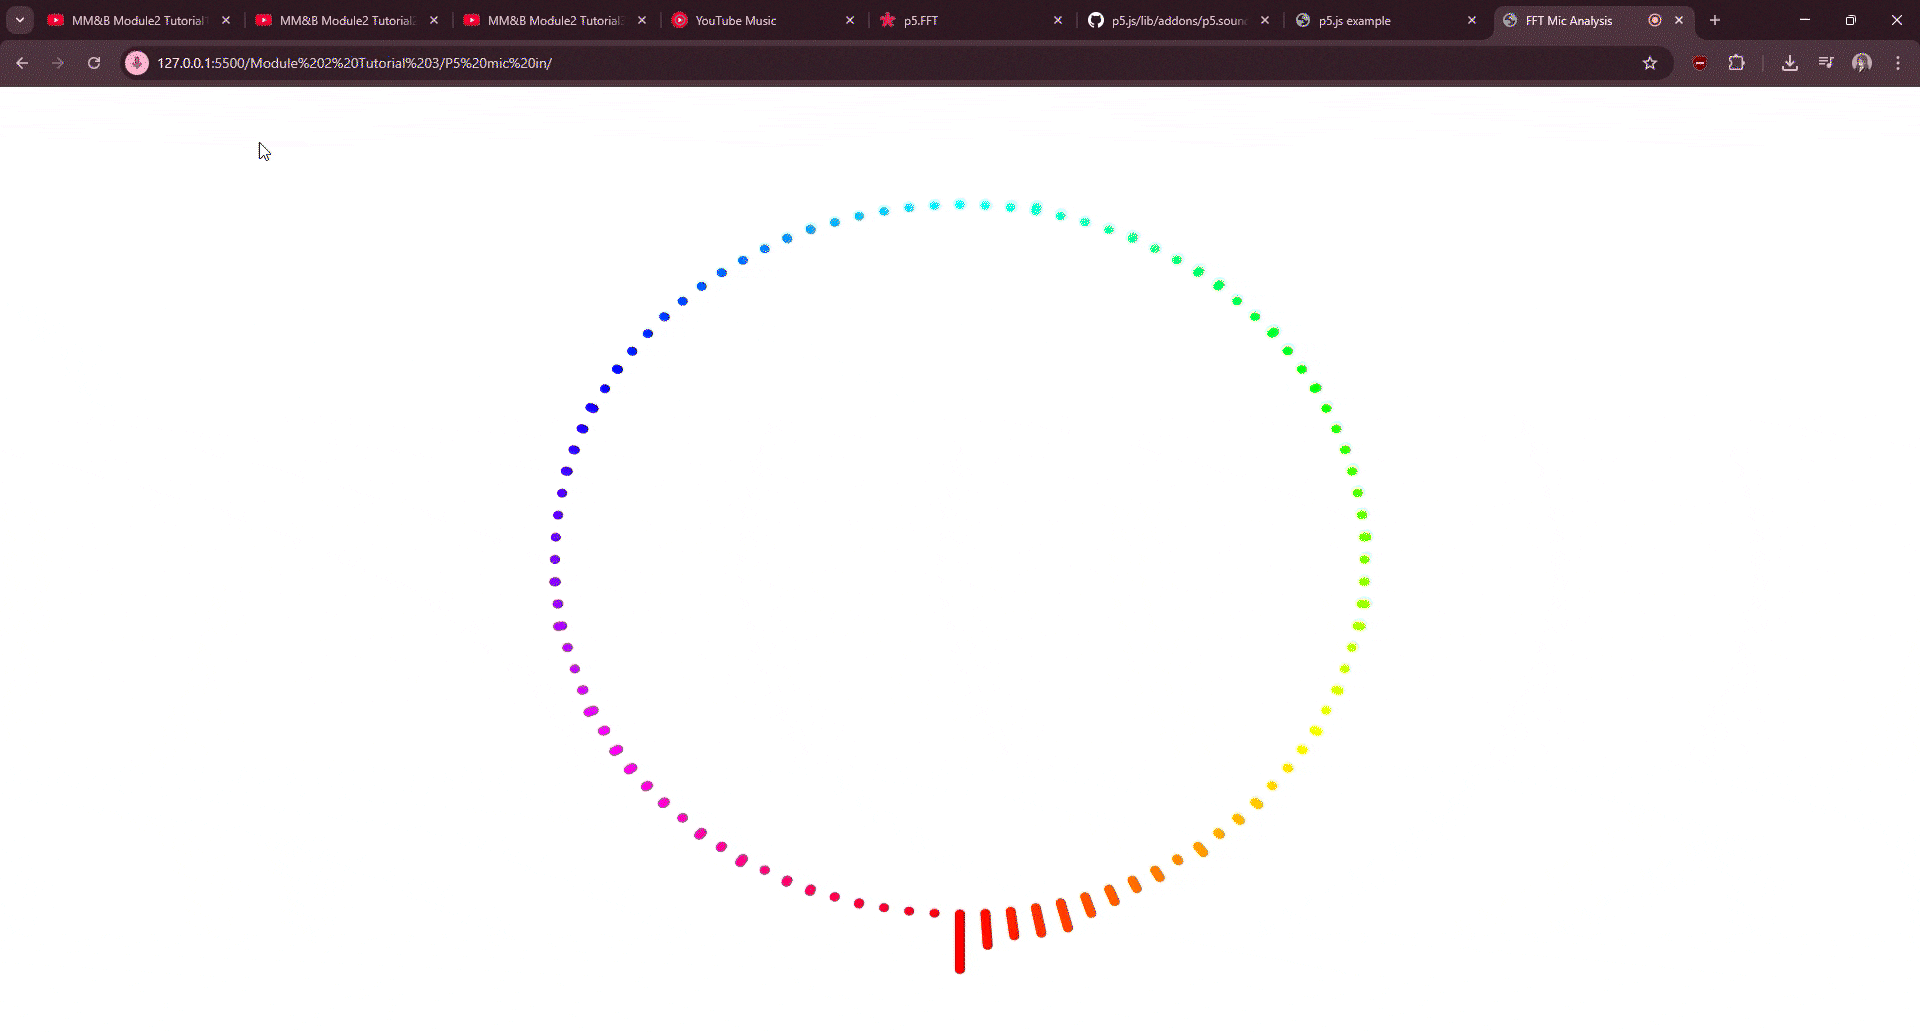Open Chrome's three-dot menu
Image resolution: width=1920 pixels, height=1032 pixels.
tap(1898, 62)
